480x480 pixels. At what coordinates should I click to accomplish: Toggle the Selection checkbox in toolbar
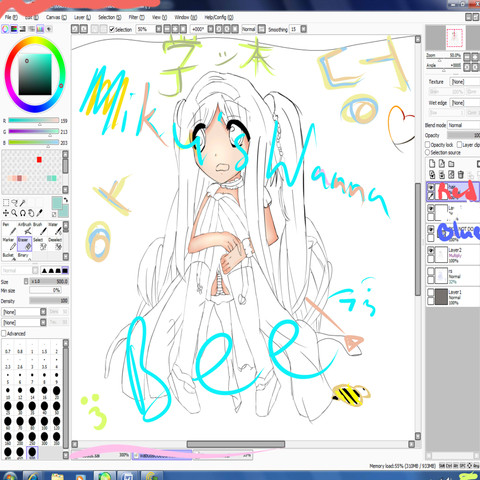[112, 29]
